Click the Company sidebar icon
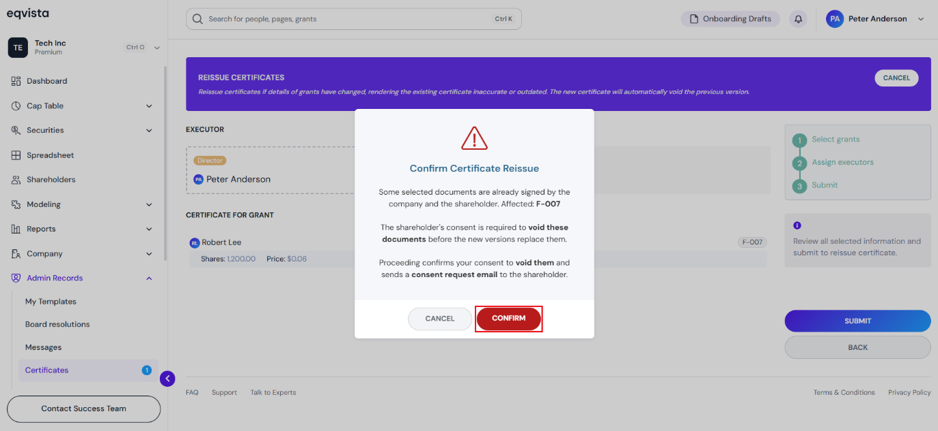The height and width of the screenshot is (431, 938). click(x=16, y=254)
